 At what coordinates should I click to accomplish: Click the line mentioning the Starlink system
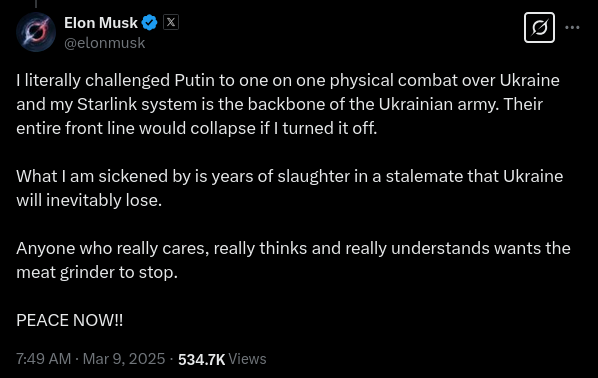click(280, 105)
